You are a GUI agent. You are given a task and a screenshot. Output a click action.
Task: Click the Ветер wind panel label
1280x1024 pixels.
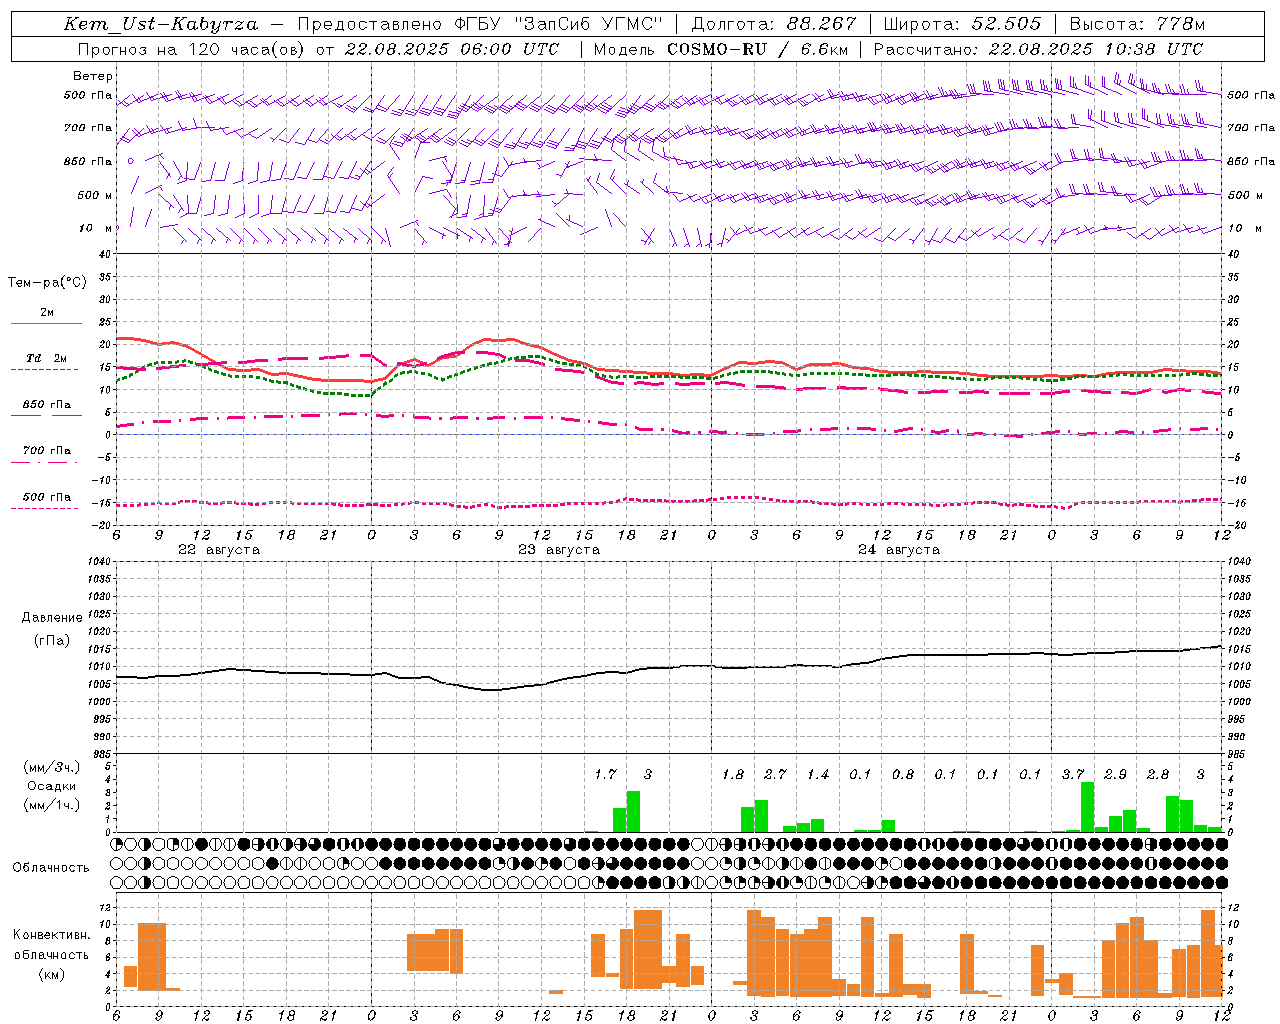[93, 76]
